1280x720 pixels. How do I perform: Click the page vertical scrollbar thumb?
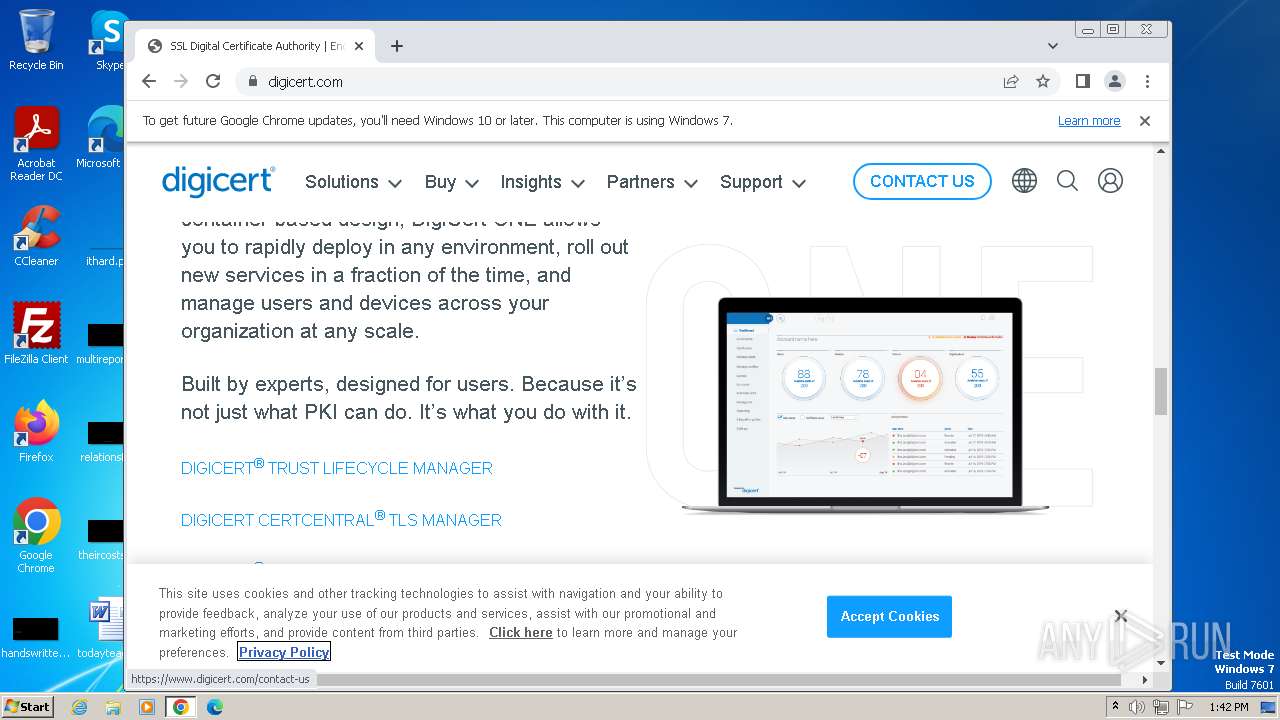point(1161,391)
